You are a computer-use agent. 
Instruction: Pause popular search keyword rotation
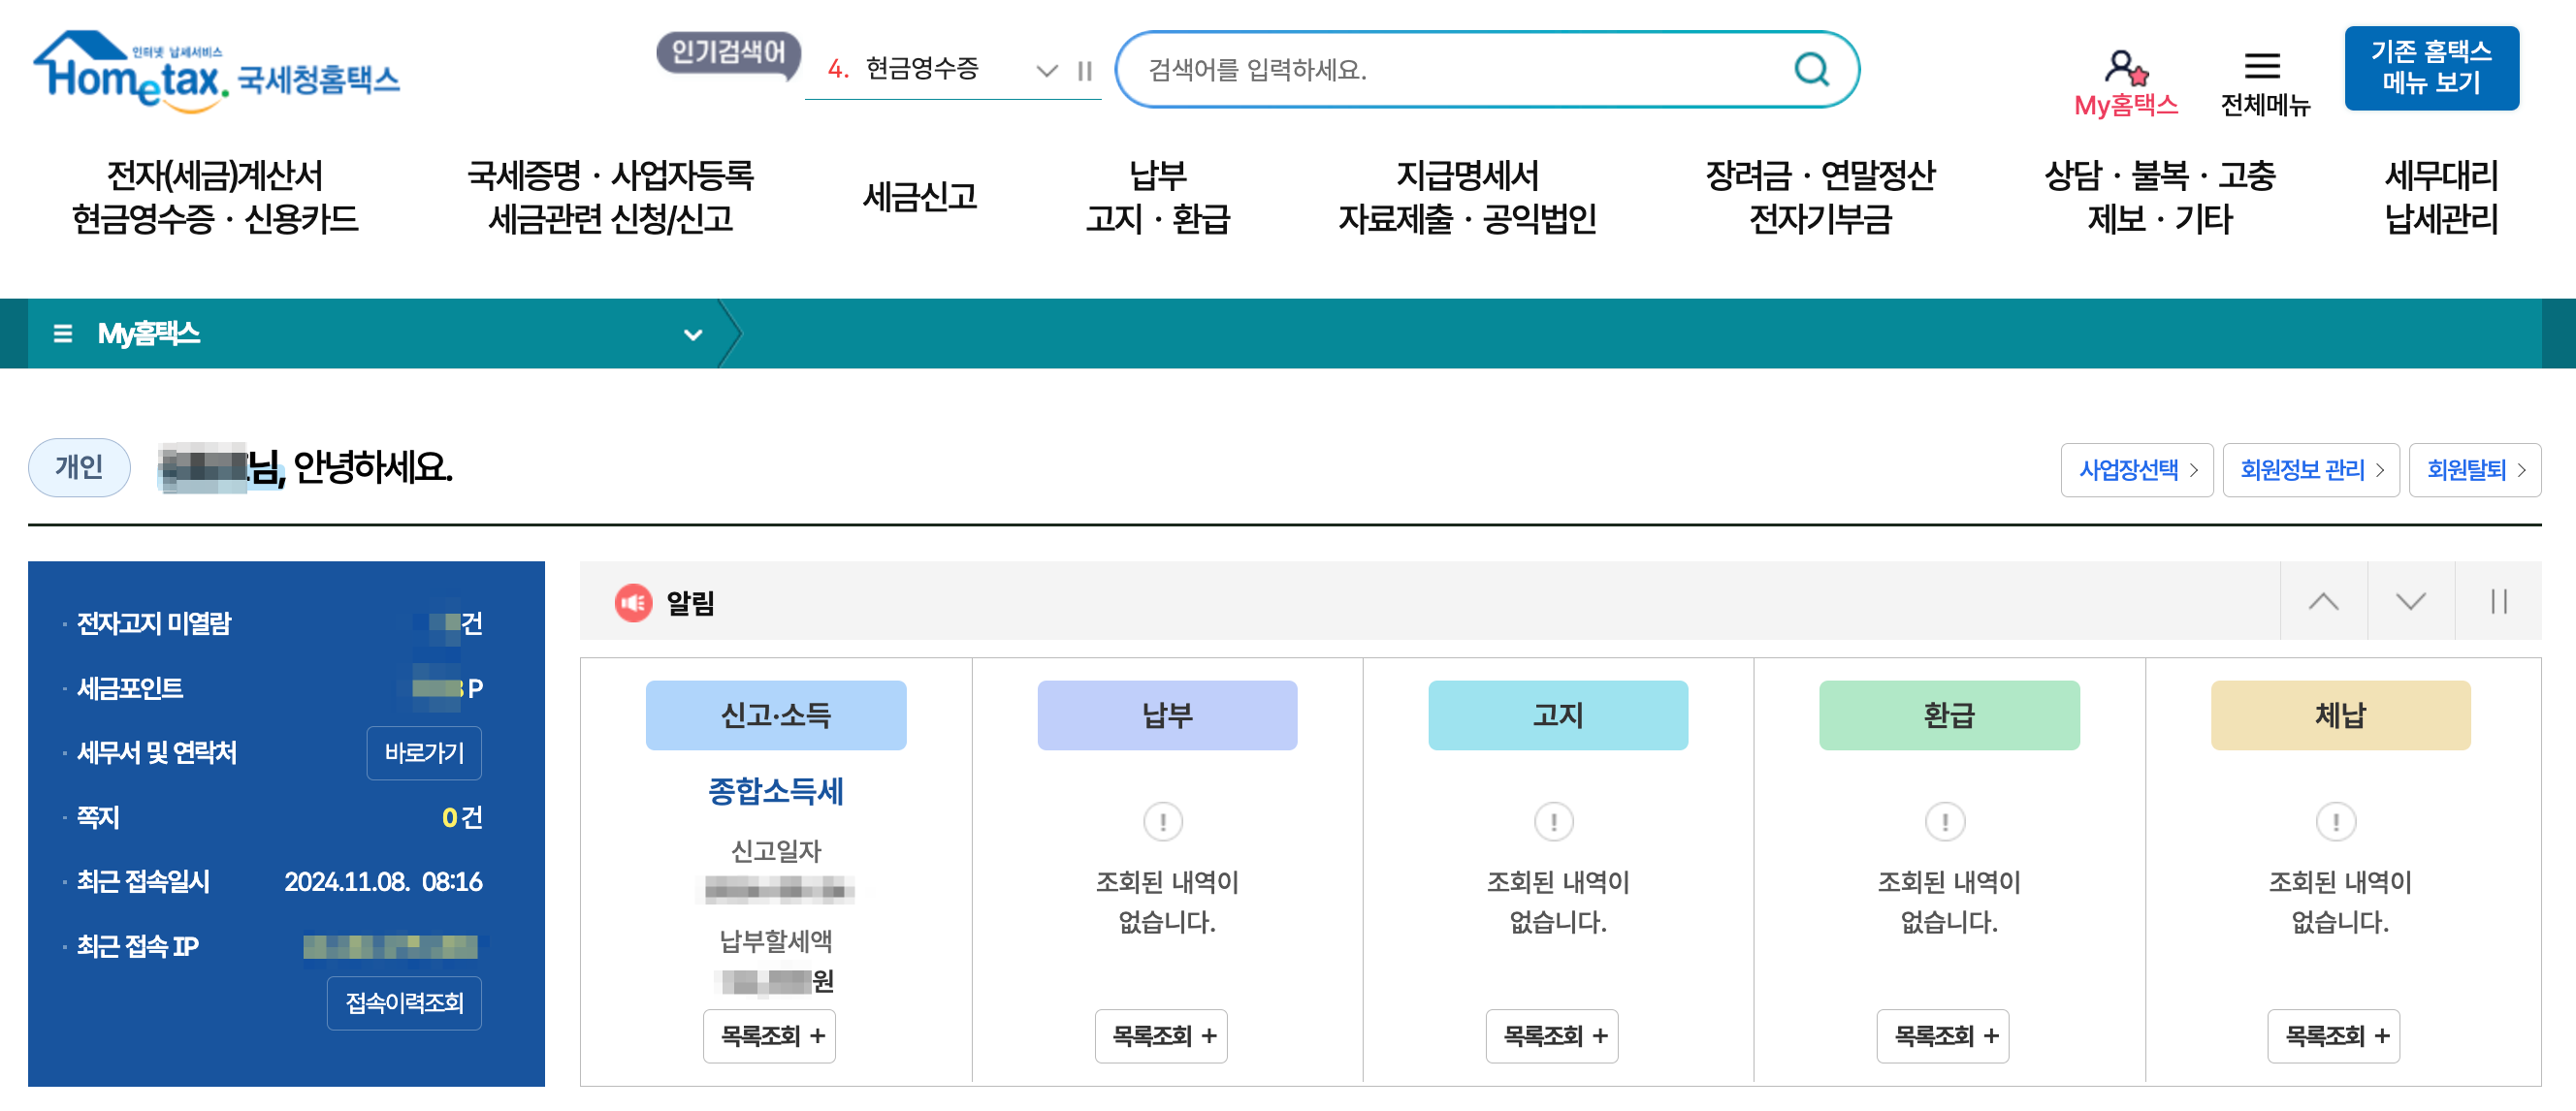[x=1085, y=70]
